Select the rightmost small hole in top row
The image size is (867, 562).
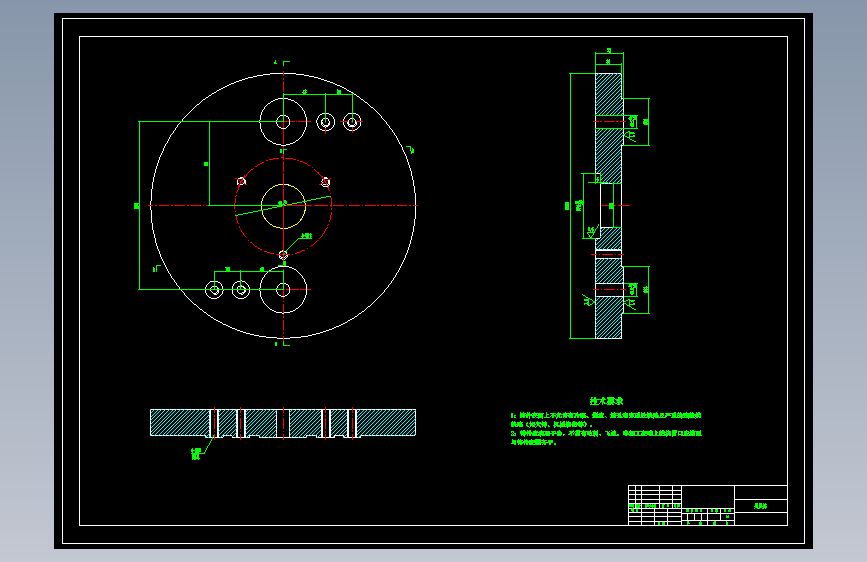(352, 122)
